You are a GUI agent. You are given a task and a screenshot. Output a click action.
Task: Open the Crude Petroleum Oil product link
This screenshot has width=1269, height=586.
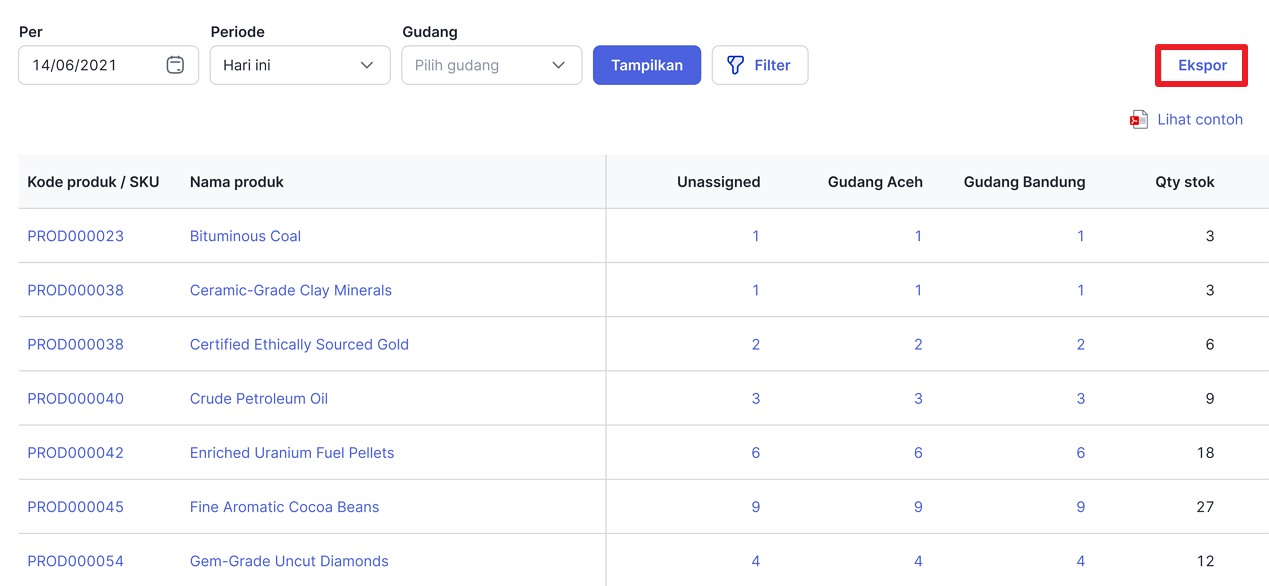259,398
